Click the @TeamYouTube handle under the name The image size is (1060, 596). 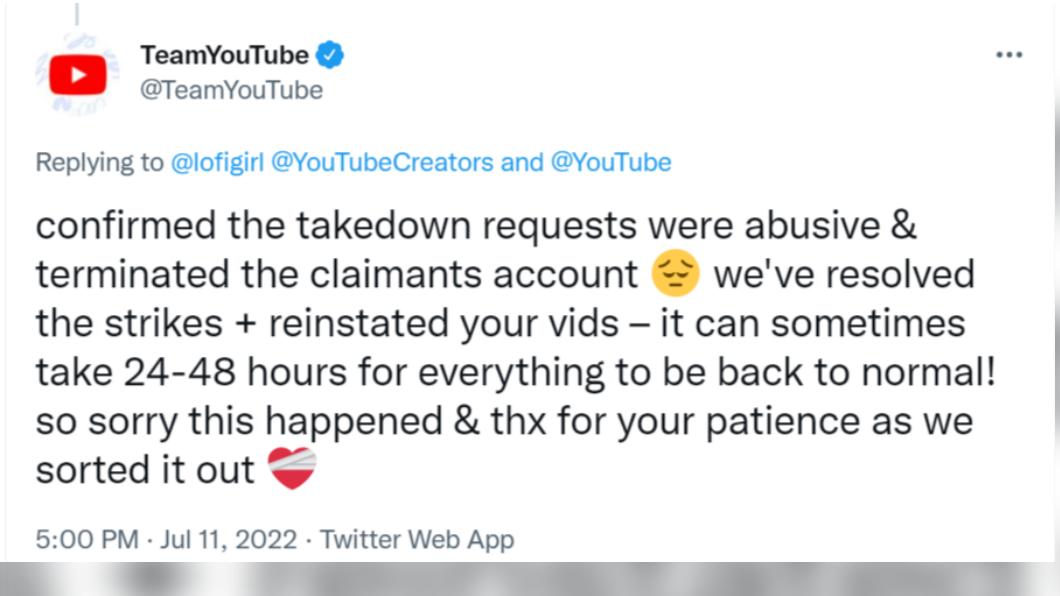point(231,90)
